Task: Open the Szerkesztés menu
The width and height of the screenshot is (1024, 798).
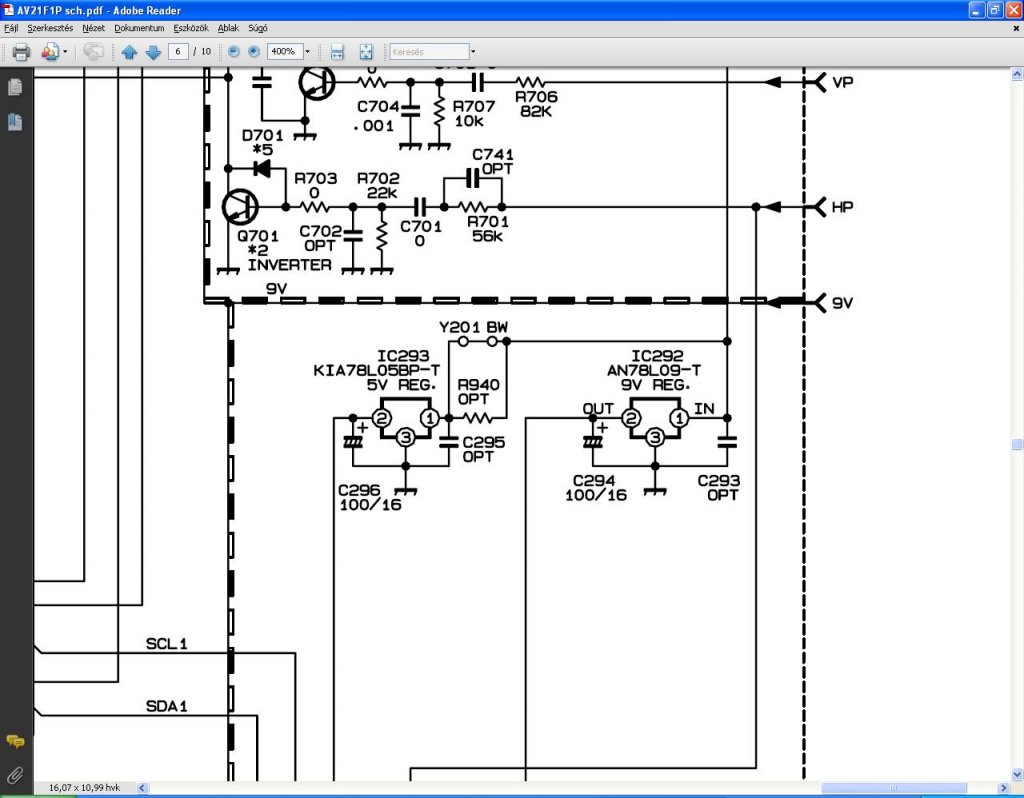Action: click(x=50, y=28)
